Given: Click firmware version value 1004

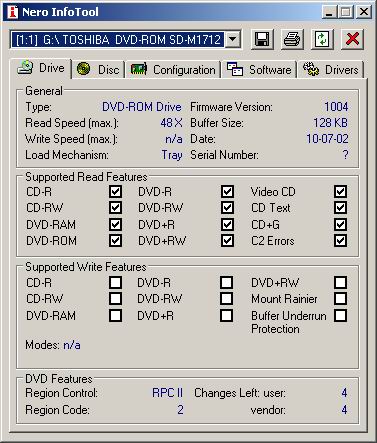Looking at the screenshot, I should click(336, 107).
